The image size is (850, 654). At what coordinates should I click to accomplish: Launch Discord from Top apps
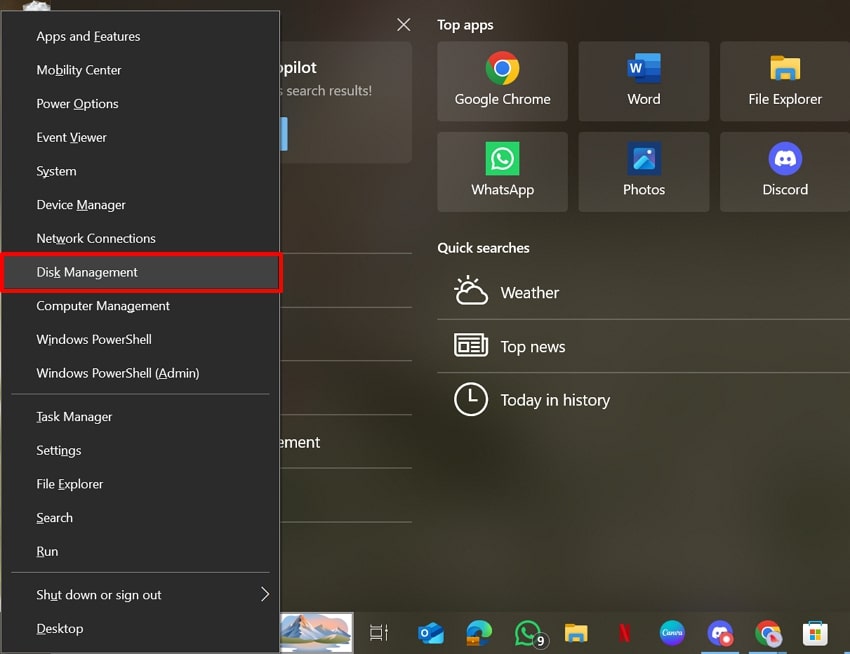[785, 171]
